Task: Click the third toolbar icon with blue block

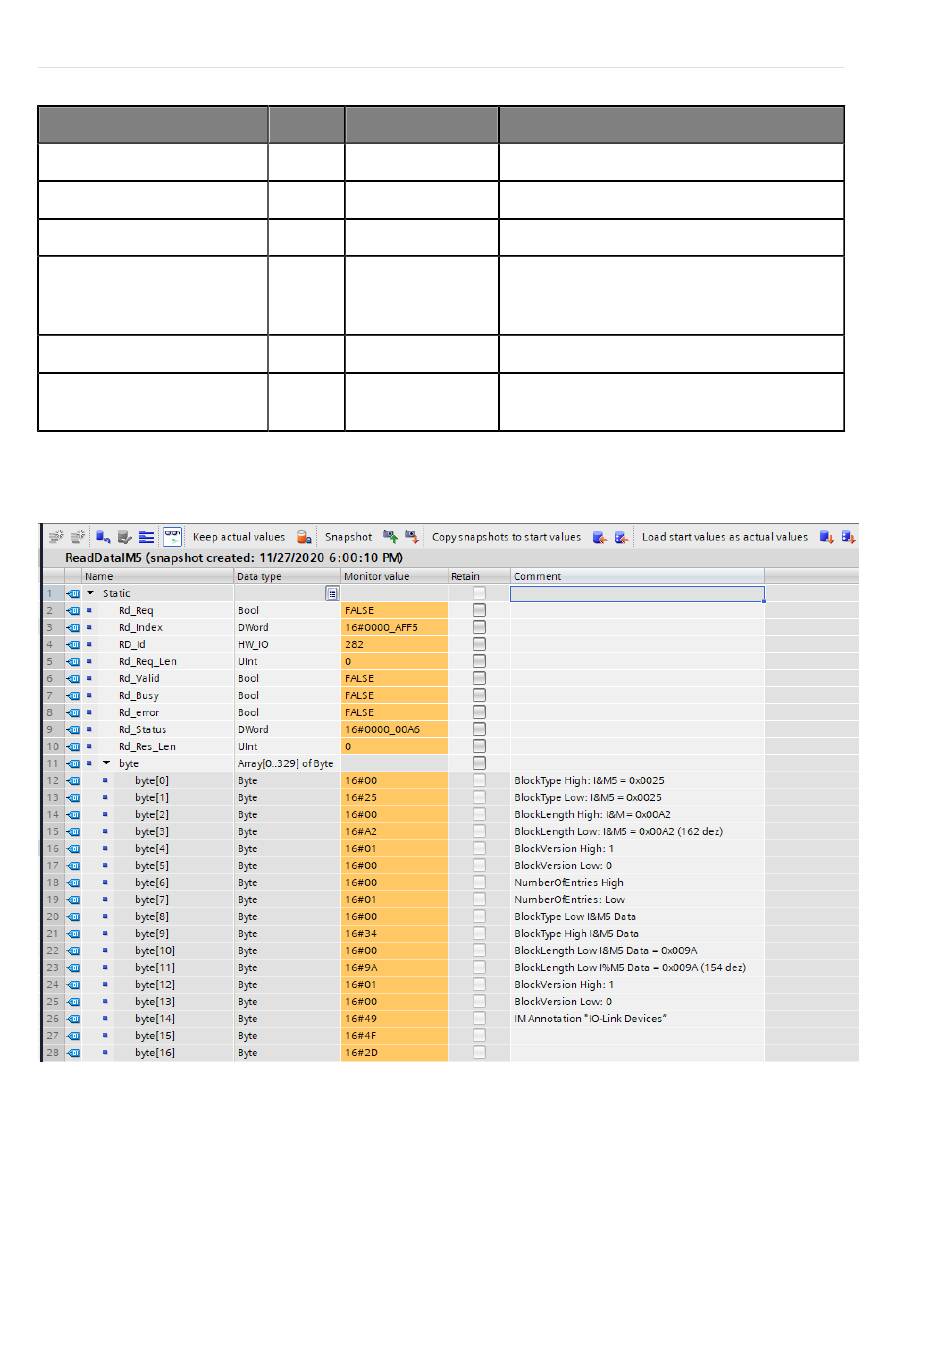Action: 103,537
